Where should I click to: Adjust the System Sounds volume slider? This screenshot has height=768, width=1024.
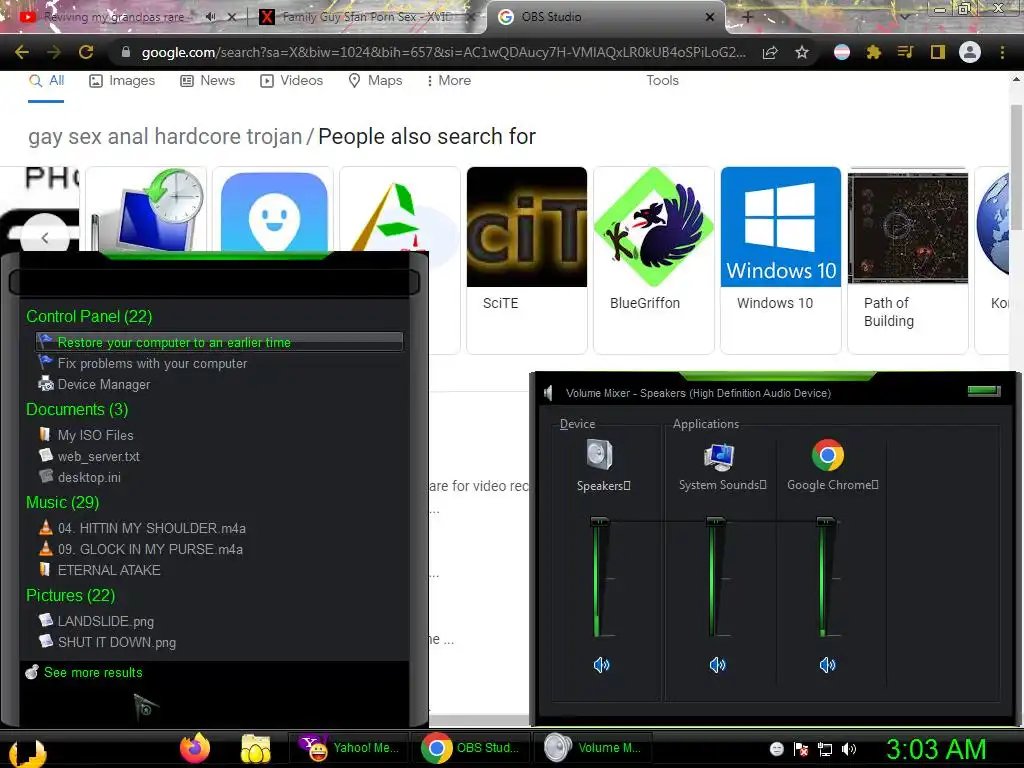tap(715, 521)
